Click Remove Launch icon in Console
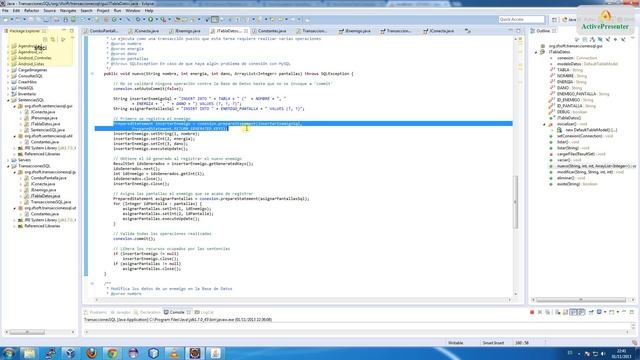This screenshot has width=640, height=360. pos(540,312)
